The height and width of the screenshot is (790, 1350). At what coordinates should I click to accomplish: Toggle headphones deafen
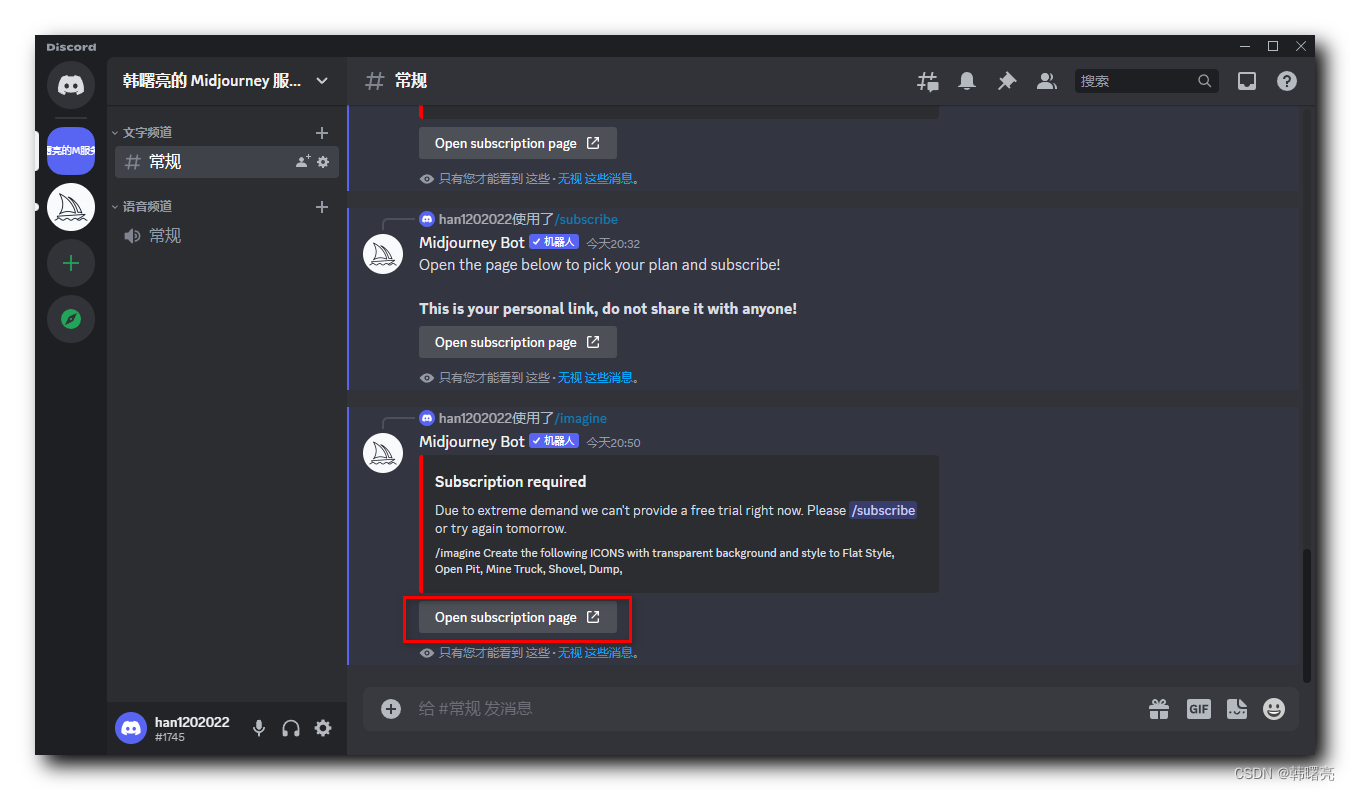(291, 728)
